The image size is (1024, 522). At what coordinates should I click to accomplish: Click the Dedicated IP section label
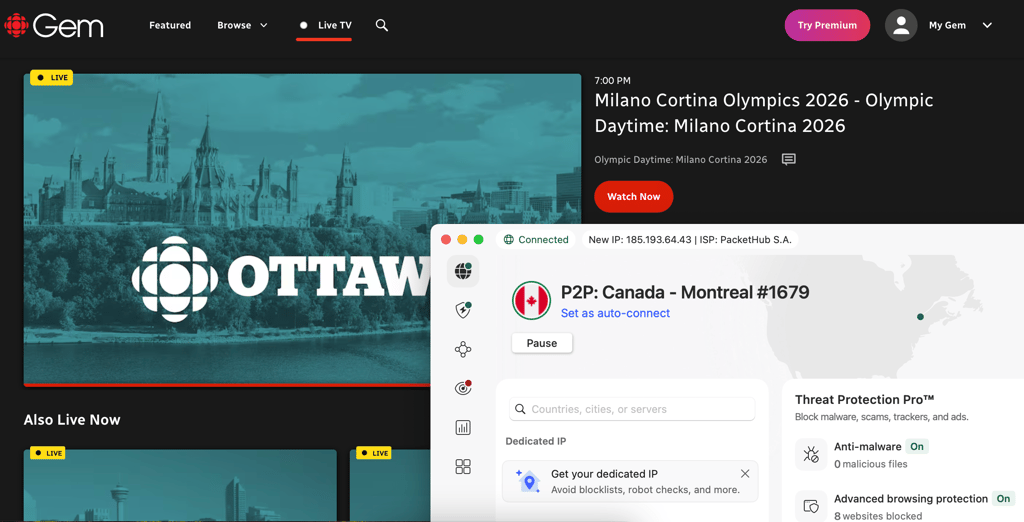(x=536, y=442)
